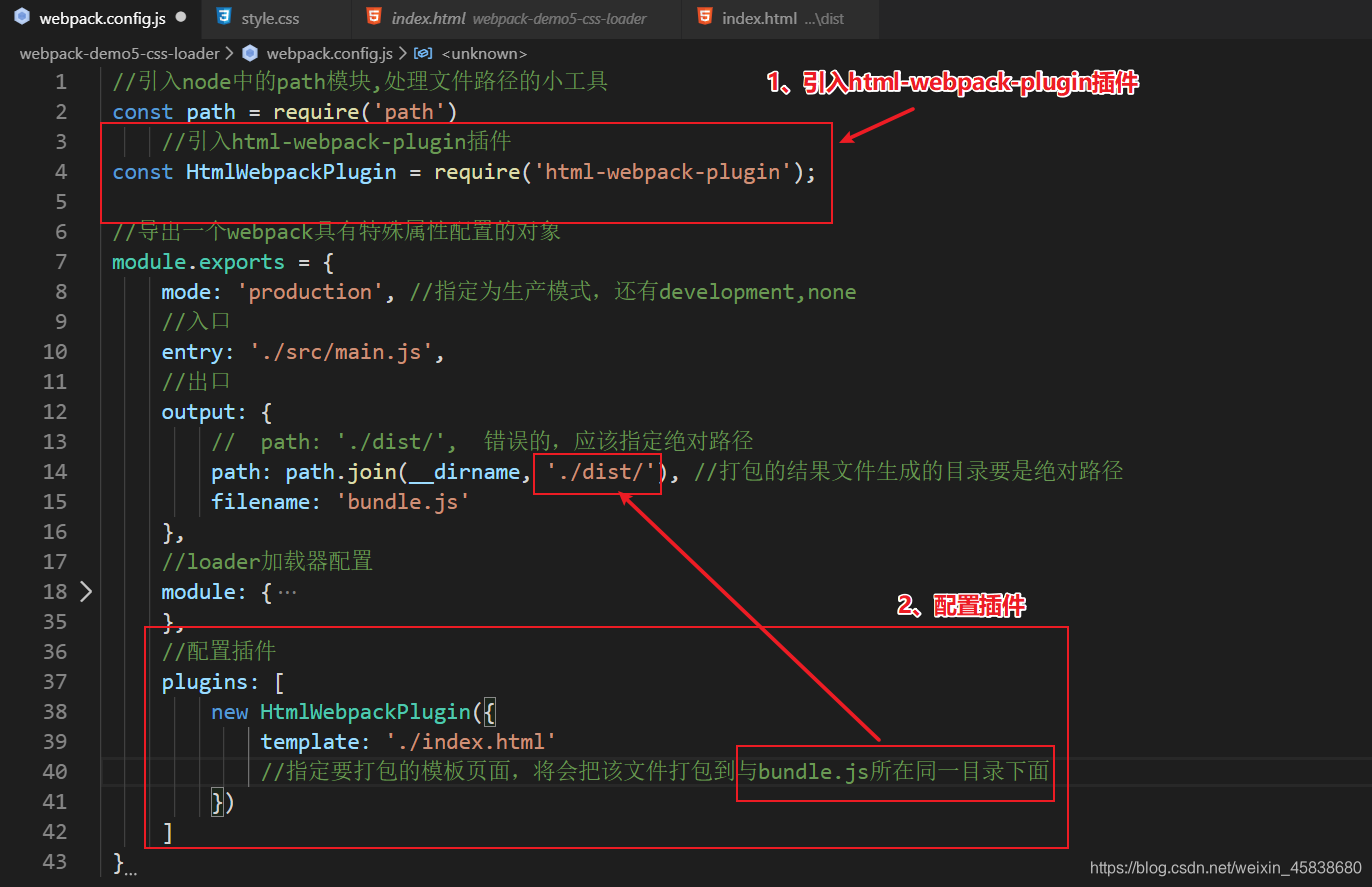The height and width of the screenshot is (887, 1372).
Task: Click the collapsed ellipsis after module: {
Action: (x=287, y=592)
